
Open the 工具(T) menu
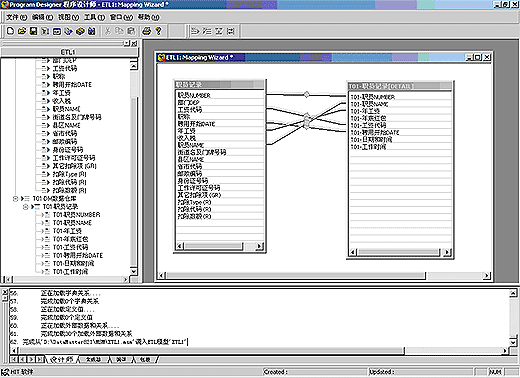tap(94, 17)
